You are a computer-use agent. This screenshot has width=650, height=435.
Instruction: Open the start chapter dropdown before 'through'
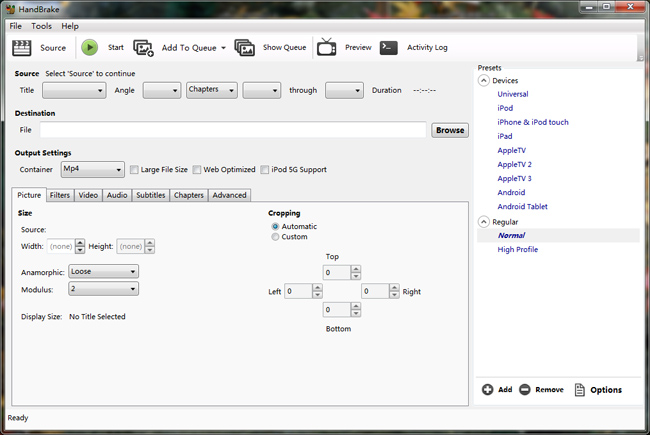click(262, 90)
